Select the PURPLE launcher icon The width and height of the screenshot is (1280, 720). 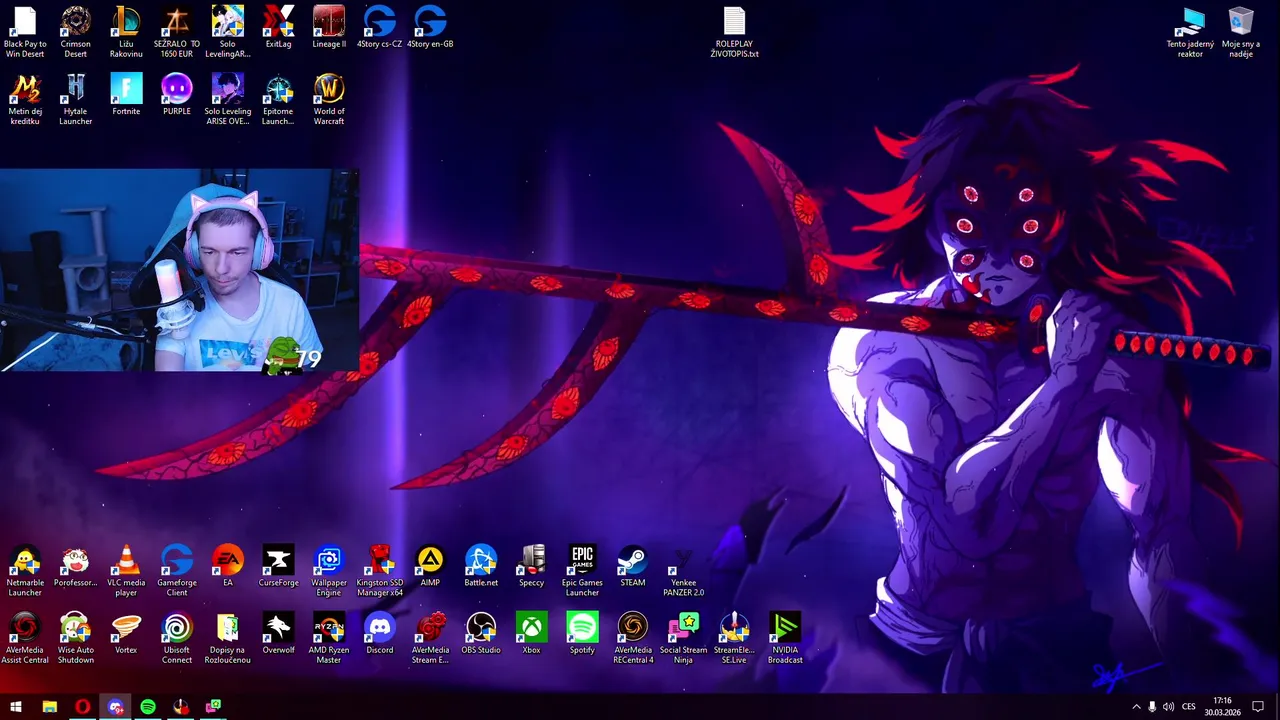tap(176, 94)
